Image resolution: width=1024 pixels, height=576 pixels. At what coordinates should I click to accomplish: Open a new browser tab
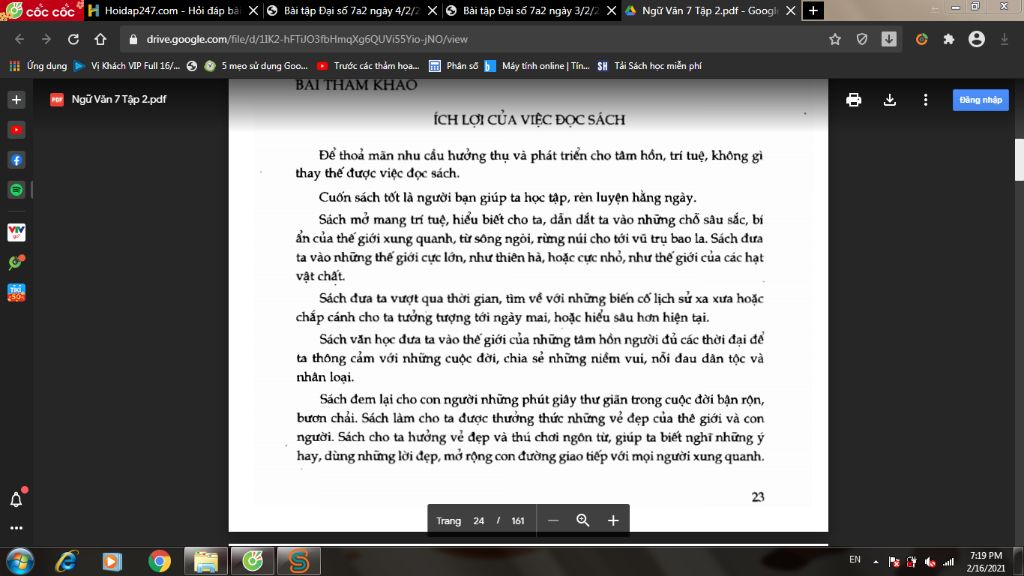pyautogui.click(x=813, y=10)
